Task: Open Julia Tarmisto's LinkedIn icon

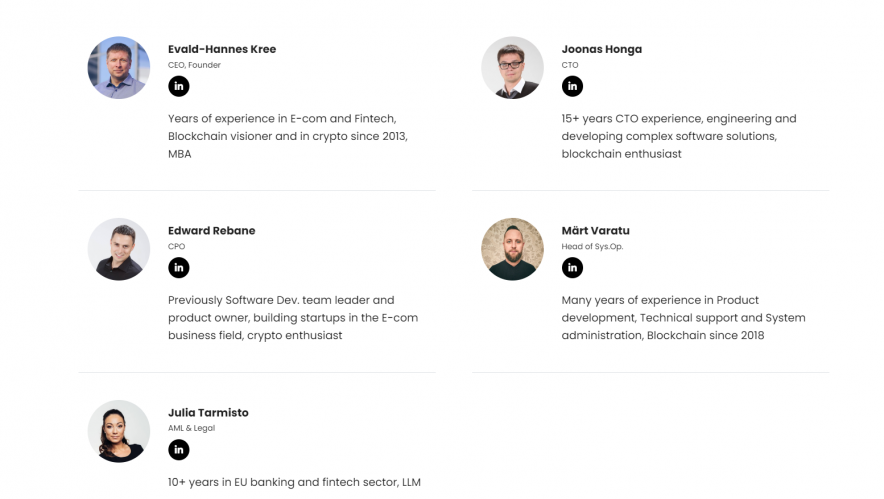Action: click(178, 450)
